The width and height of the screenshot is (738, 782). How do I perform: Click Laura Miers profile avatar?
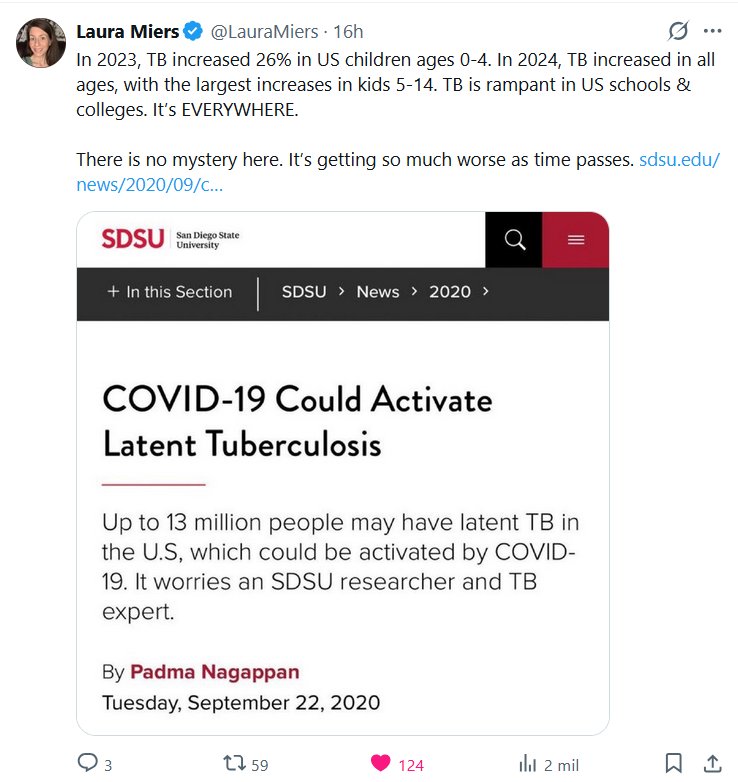[41, 43]
